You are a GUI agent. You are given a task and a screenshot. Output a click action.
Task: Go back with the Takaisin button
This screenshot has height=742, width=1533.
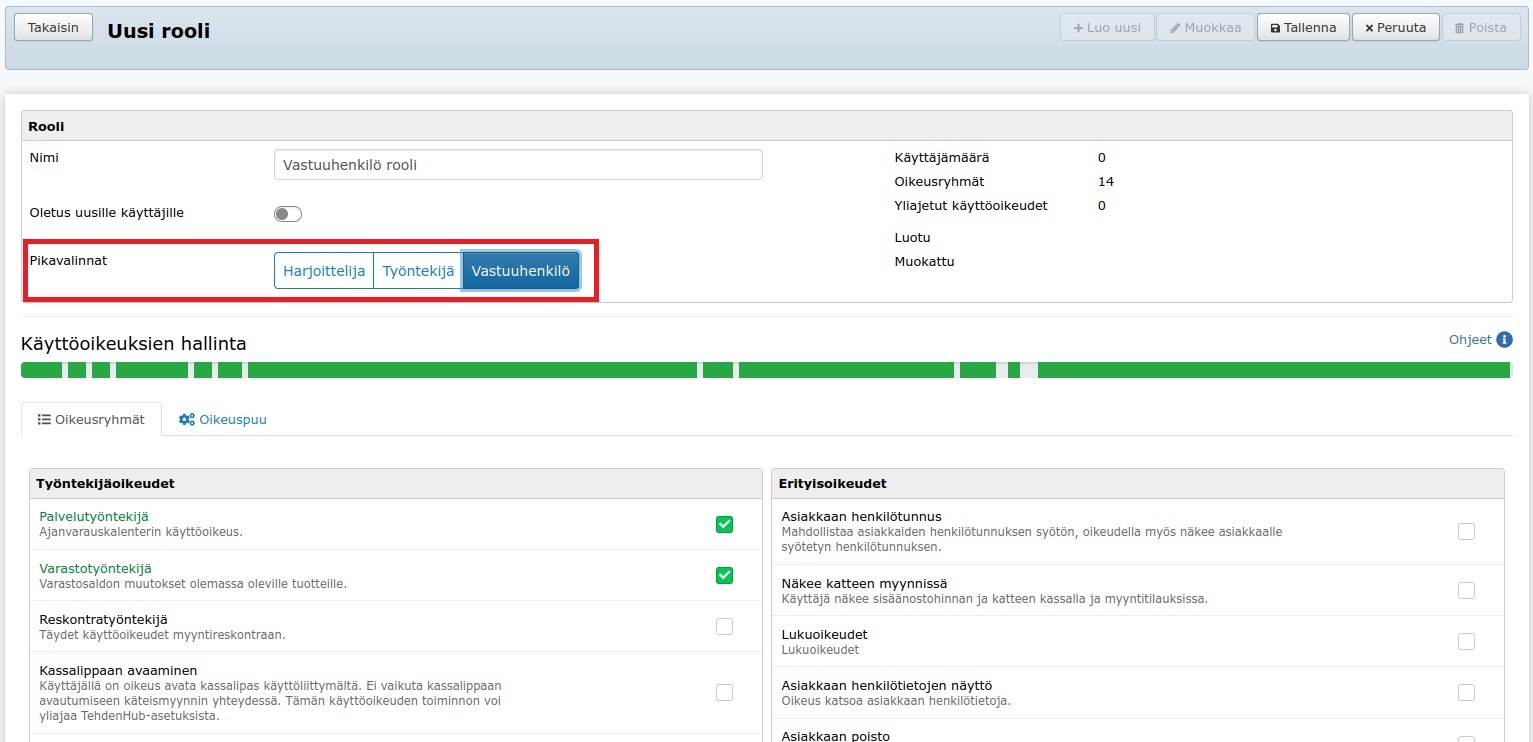[x=53, y=28]
